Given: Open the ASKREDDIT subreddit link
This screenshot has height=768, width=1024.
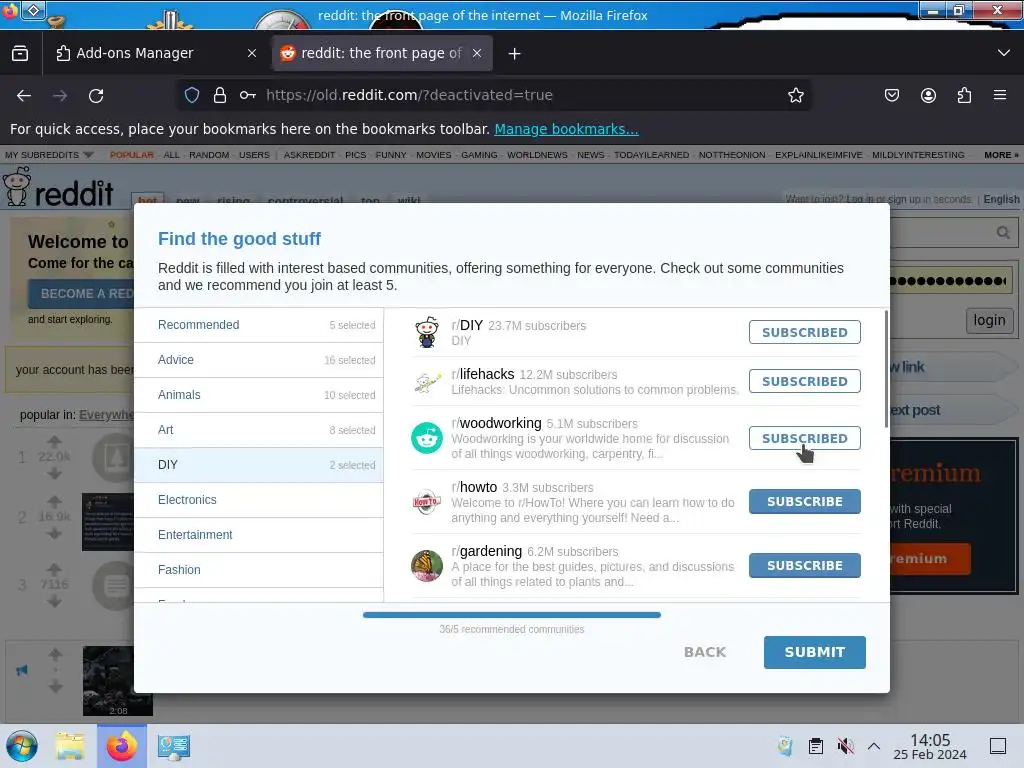Looking at the screenshot, I should (309, 155).
